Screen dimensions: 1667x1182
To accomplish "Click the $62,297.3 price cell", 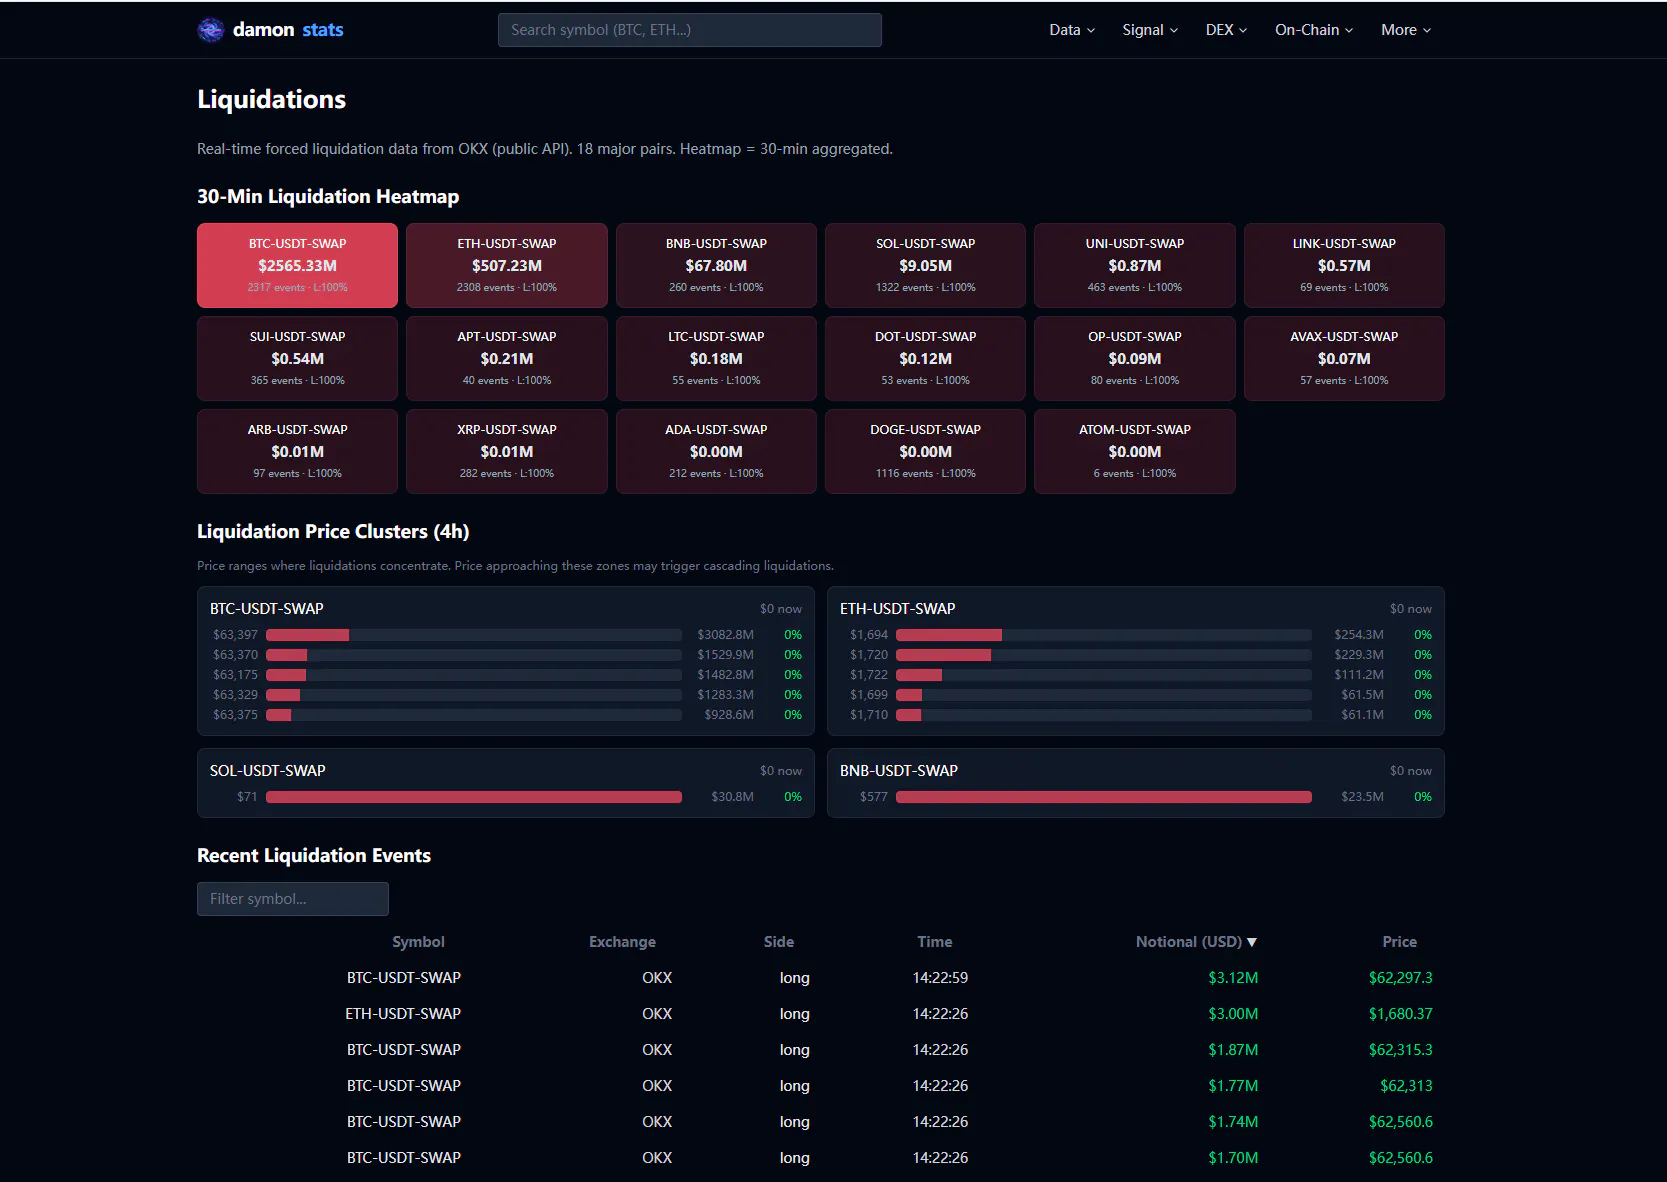I will pyautogui.click(x=1400, y=978).
